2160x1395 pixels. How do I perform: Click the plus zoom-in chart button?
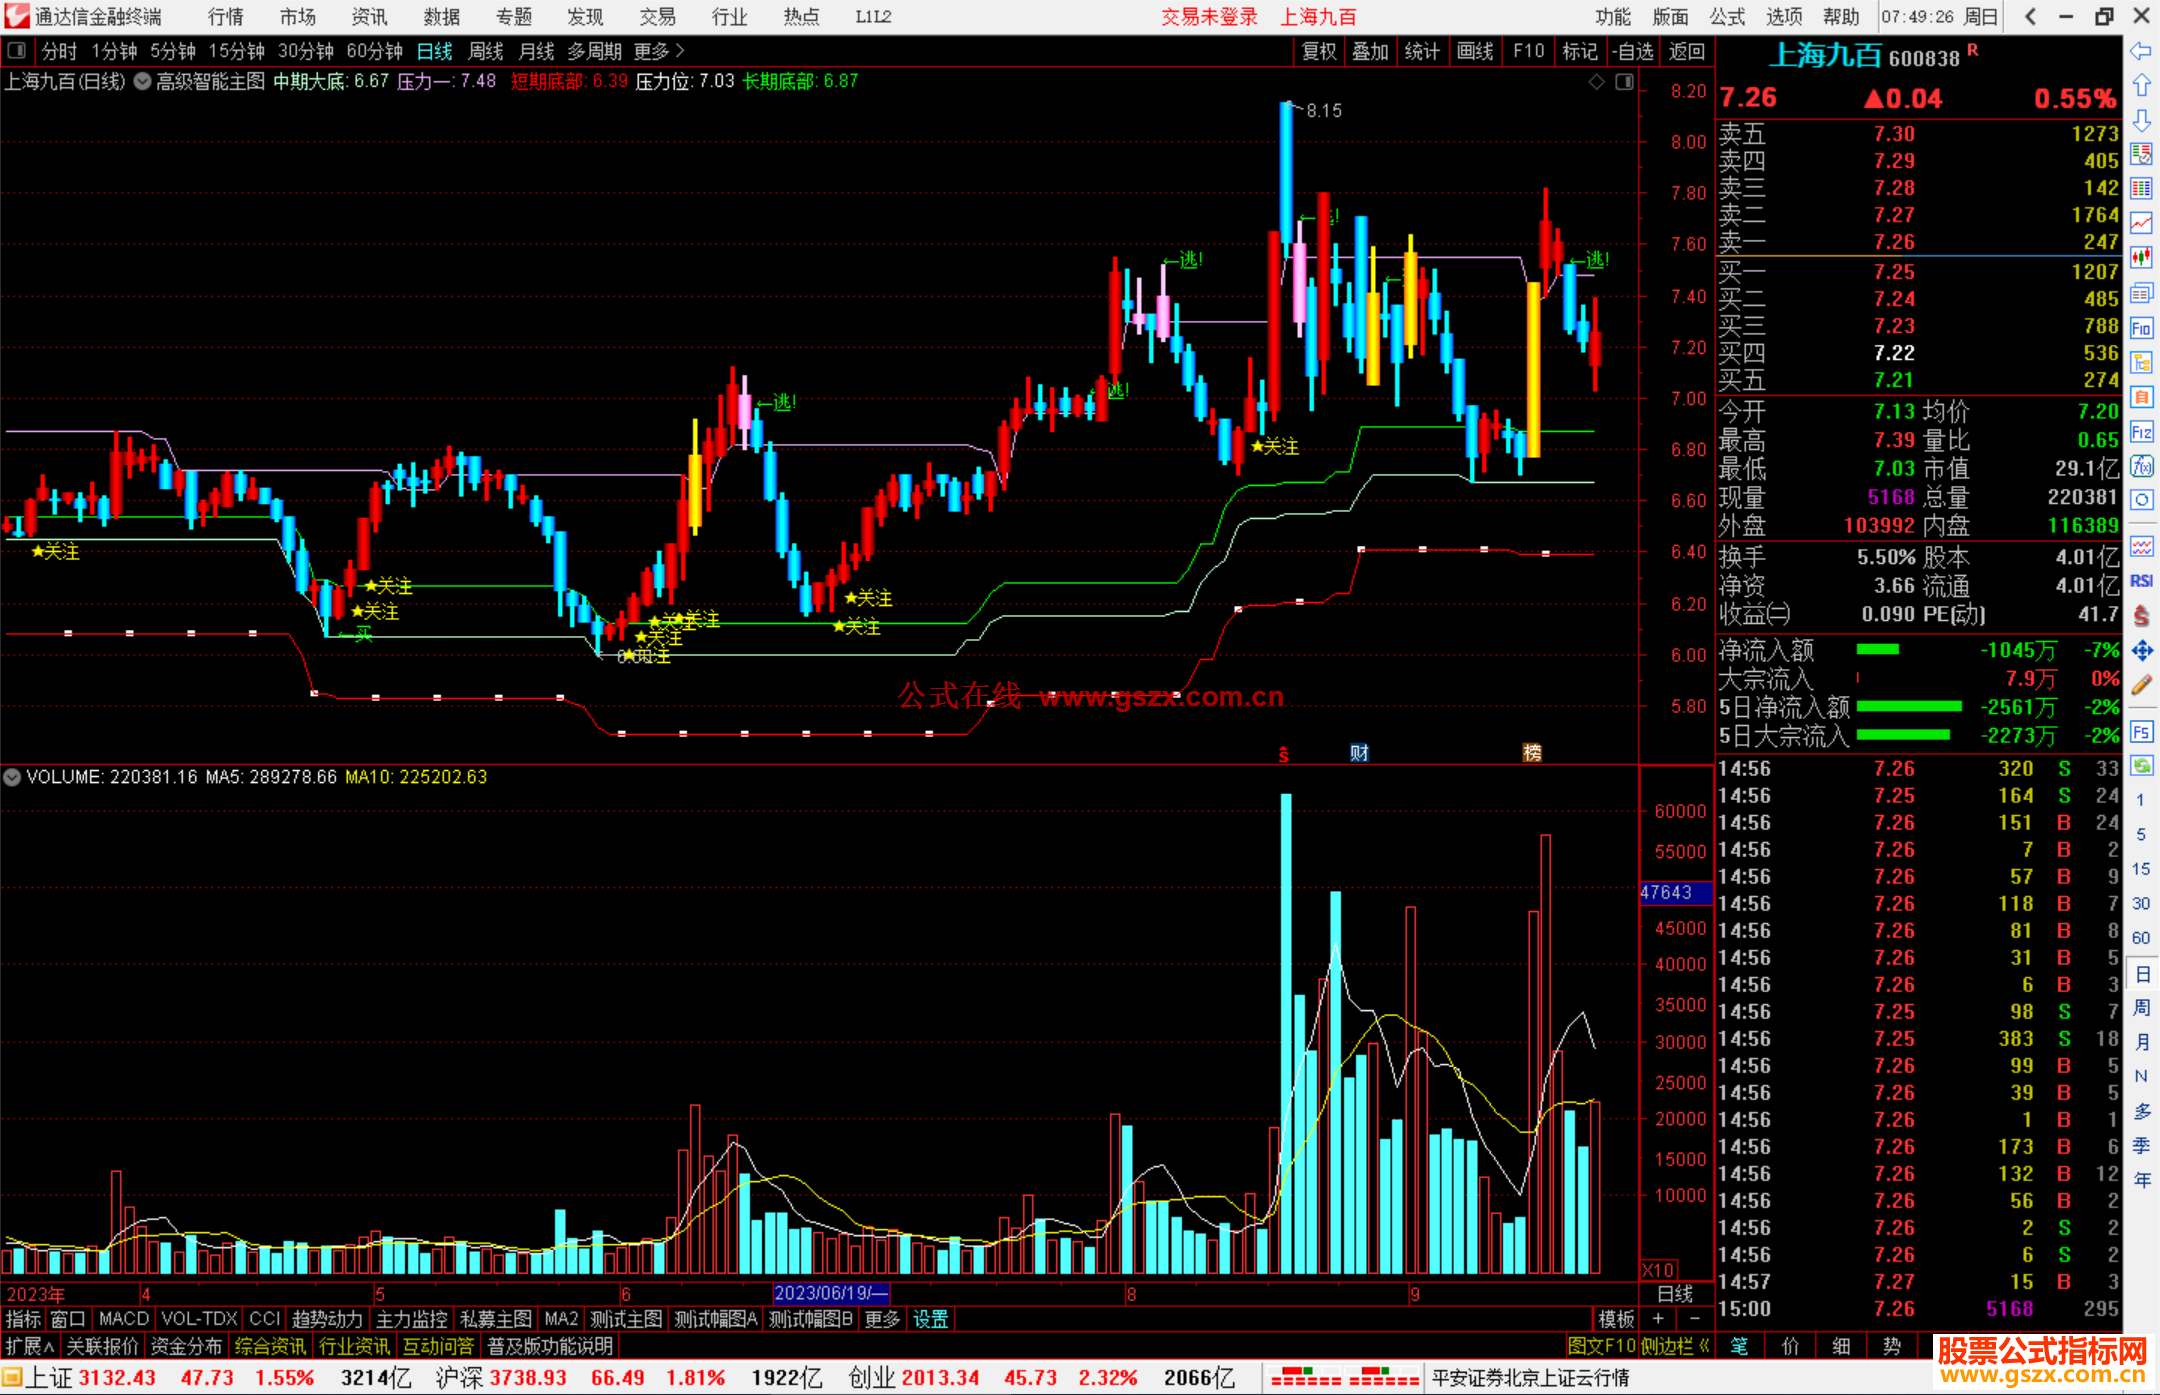[1658, 1319]
